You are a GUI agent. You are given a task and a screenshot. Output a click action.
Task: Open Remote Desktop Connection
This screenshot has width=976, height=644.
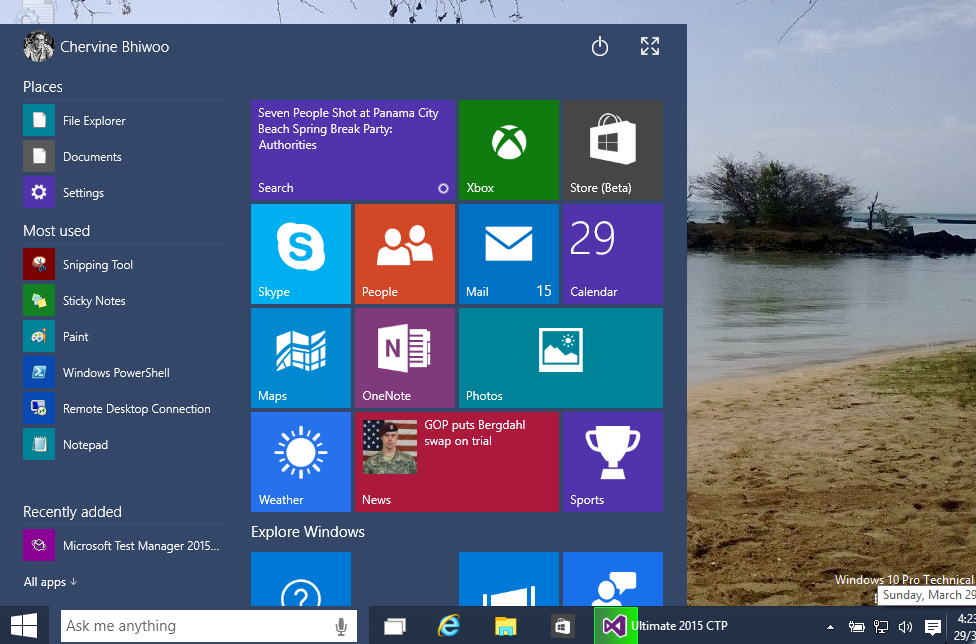(124, 409)
